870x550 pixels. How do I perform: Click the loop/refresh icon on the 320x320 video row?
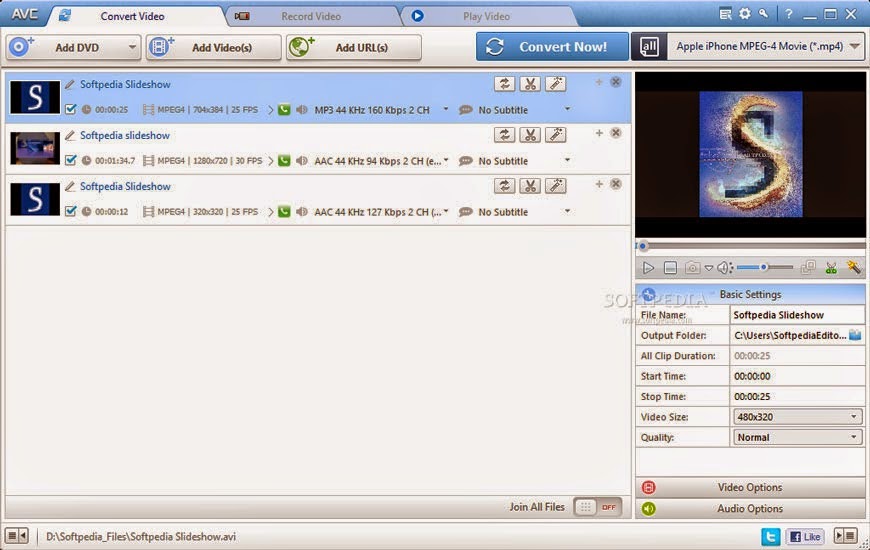[x=504, y=186]
